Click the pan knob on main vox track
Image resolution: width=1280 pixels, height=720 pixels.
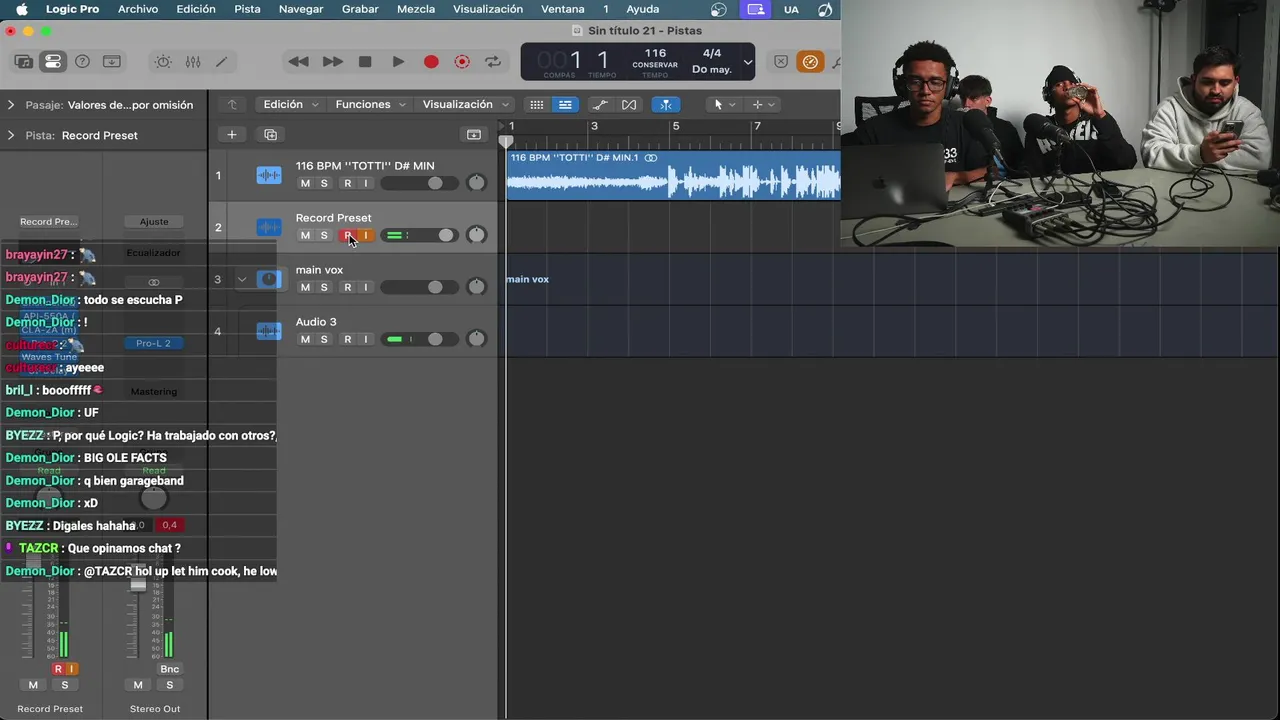point(477,286)
